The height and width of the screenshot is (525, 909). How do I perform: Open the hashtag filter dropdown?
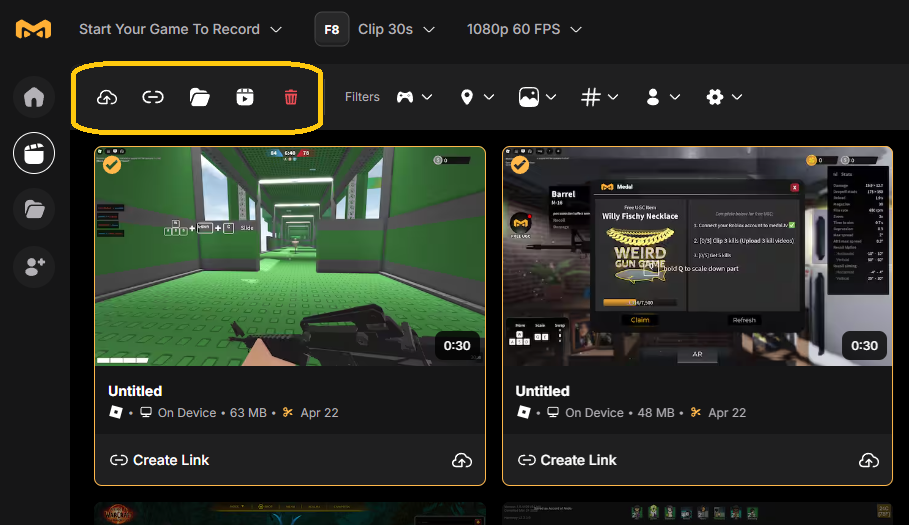click(x=599, y=97)
